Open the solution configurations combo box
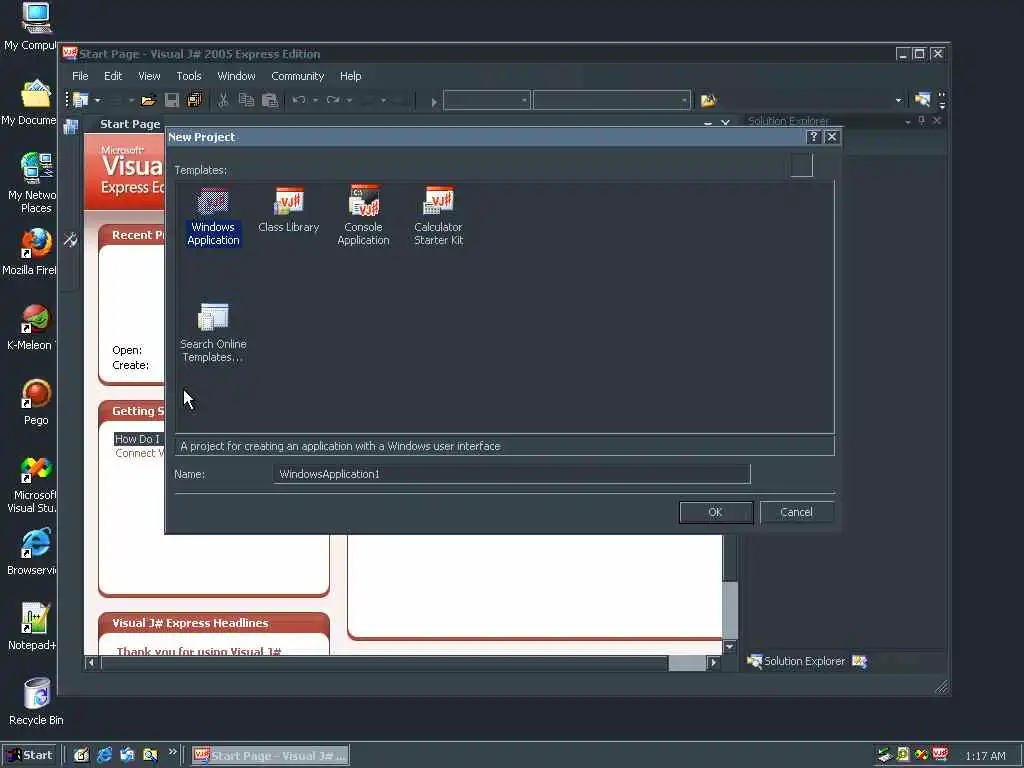Screen dimensions: 1024x768 (487, 100)
